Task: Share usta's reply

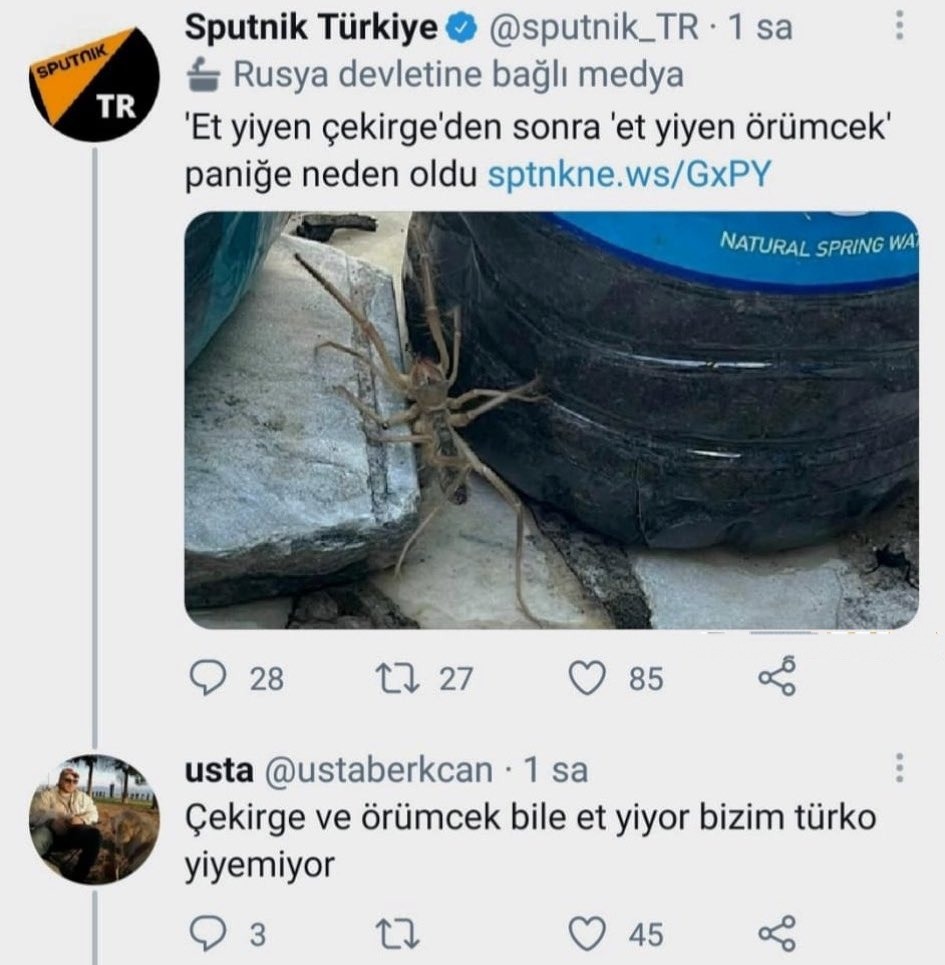Action: click(x=777, y=933)
